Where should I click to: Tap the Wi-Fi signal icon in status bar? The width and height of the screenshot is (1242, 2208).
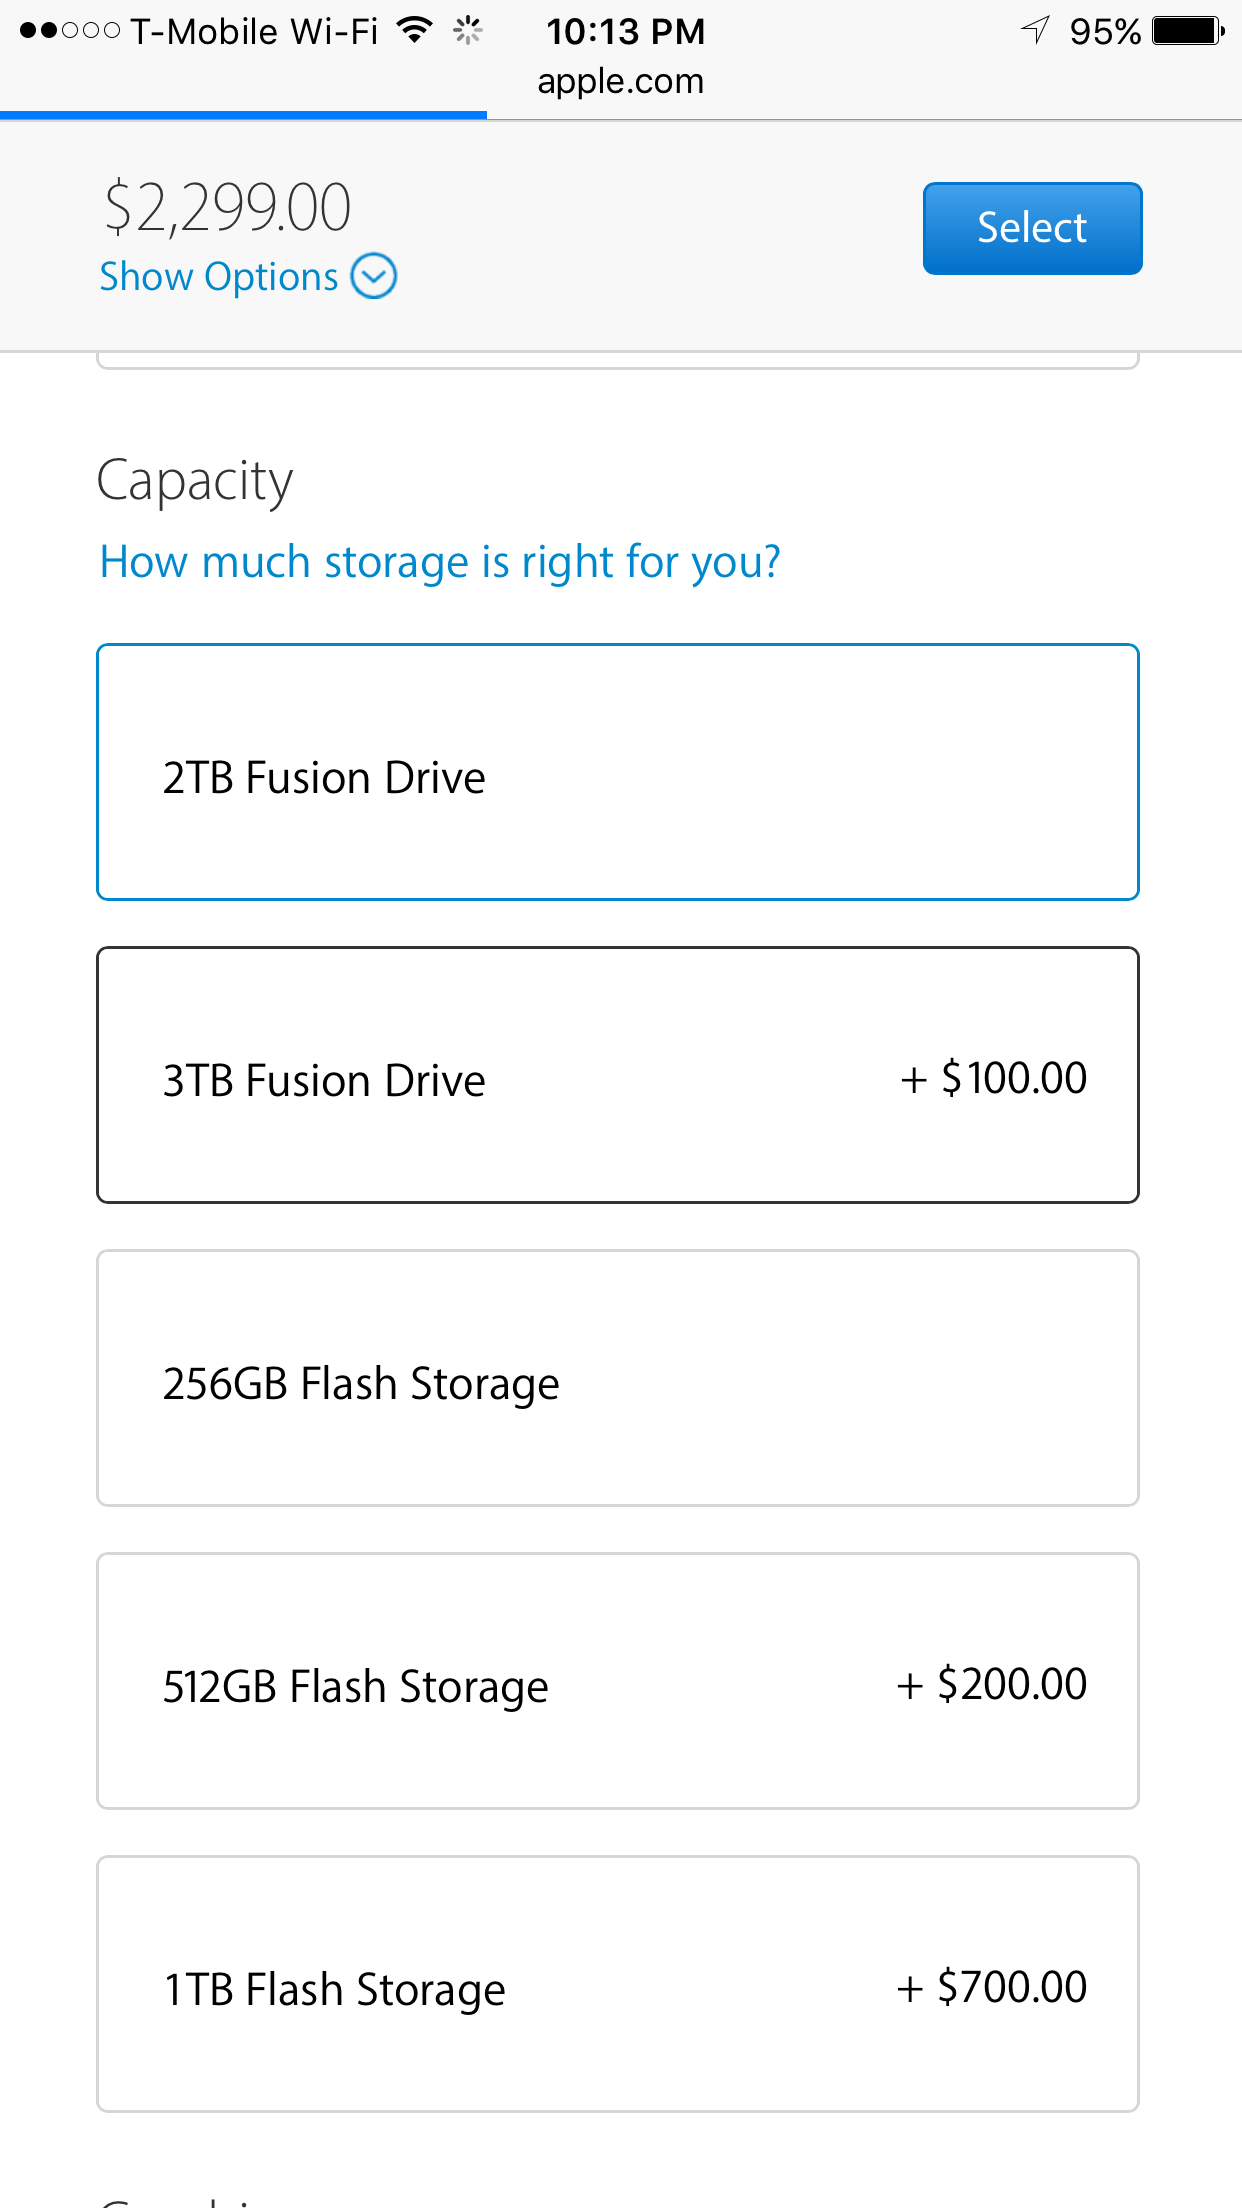[x=414, y=30]
